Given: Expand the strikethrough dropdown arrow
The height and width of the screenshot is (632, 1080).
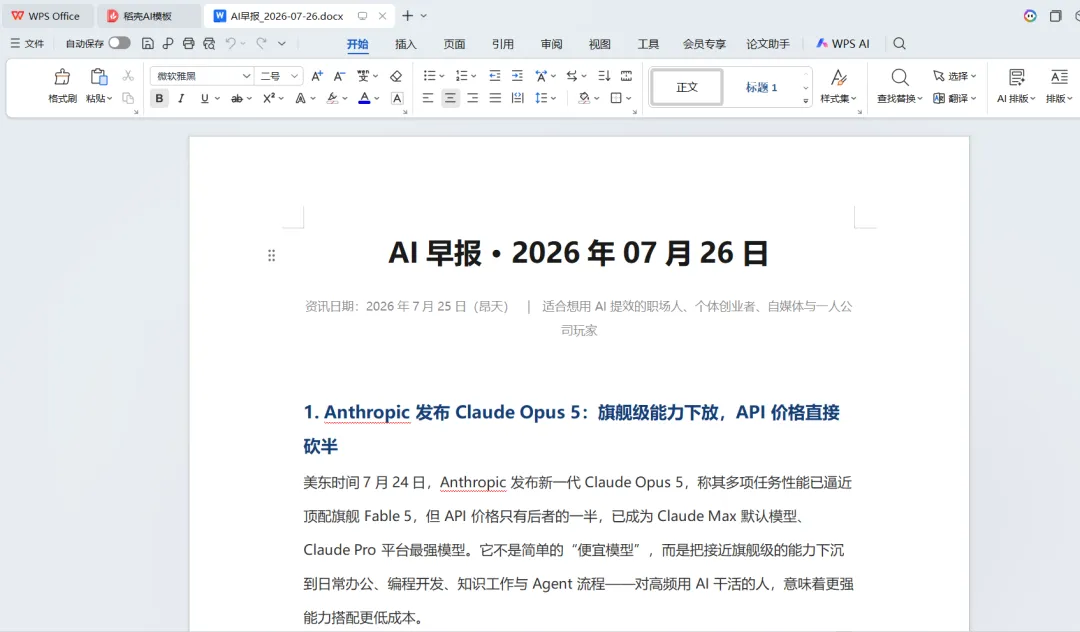Looking at the screenshot, I should tap(249, 98).
